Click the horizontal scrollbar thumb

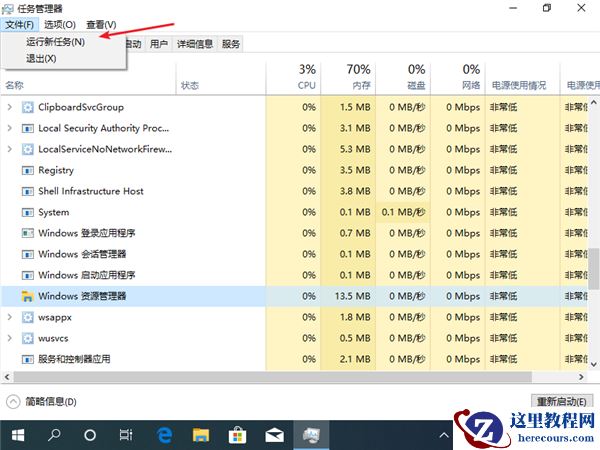pos(273,377)
